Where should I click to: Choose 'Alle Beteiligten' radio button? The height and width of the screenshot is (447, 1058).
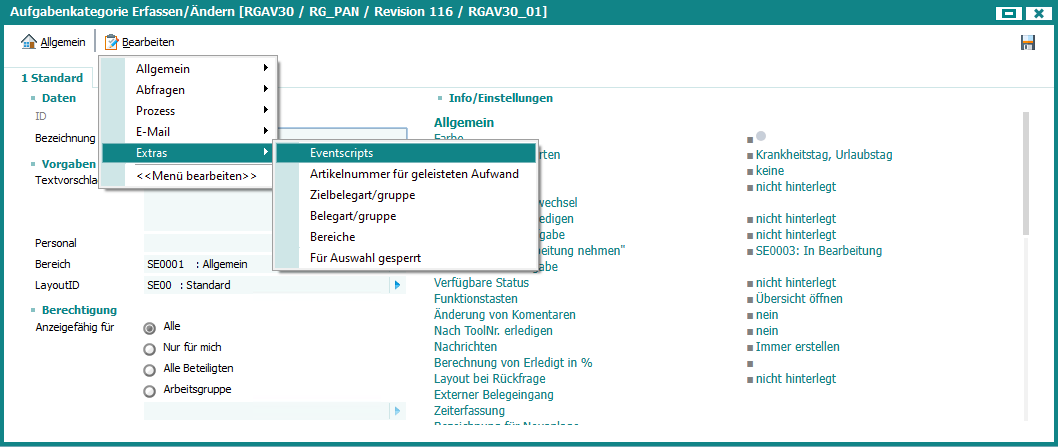150,369
